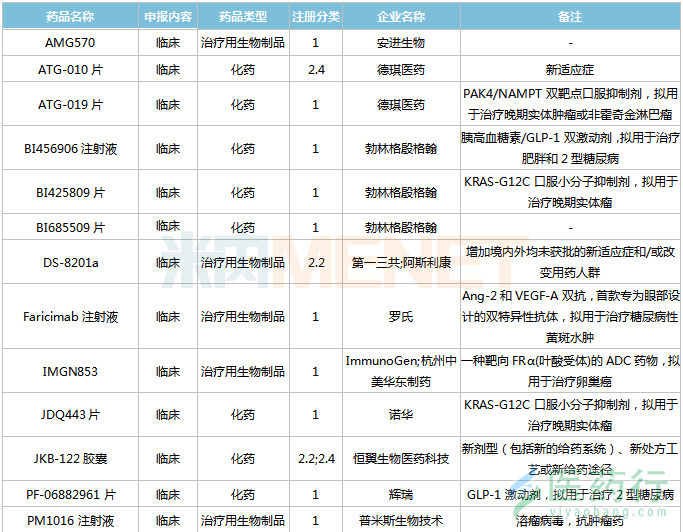Click 临床 in the Faricimab row
This screenshot has width=683, height=532.
point(168,316)
